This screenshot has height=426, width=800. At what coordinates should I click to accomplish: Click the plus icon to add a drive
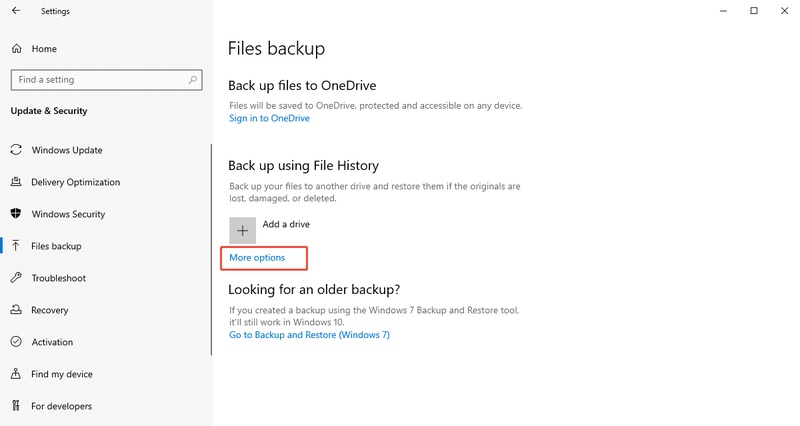242,231
